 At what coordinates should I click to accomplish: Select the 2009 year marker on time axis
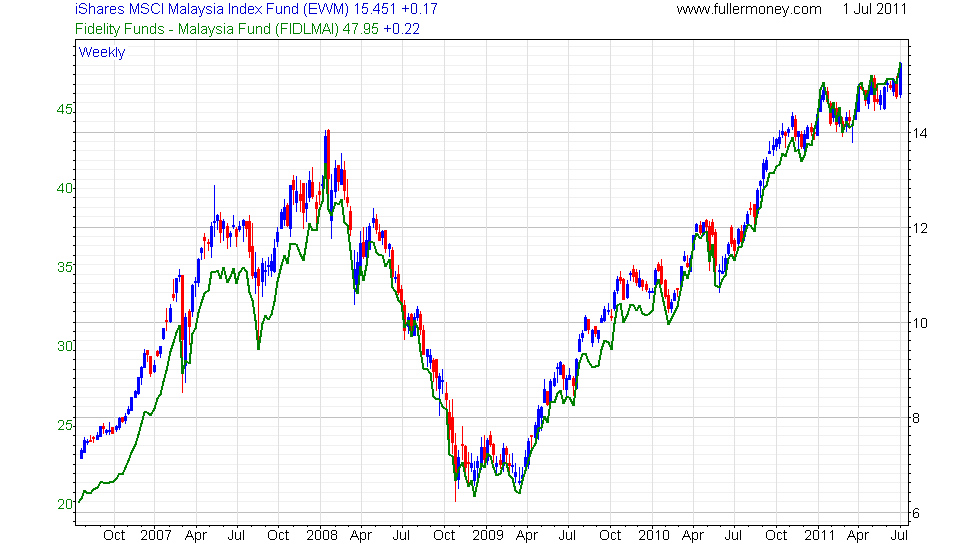coord(487,535)
